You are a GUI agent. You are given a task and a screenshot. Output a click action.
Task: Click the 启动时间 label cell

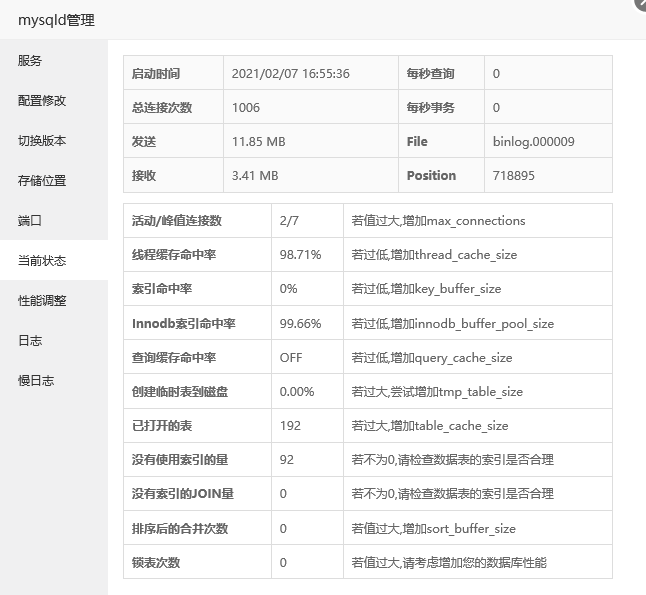tap(173, 73)
